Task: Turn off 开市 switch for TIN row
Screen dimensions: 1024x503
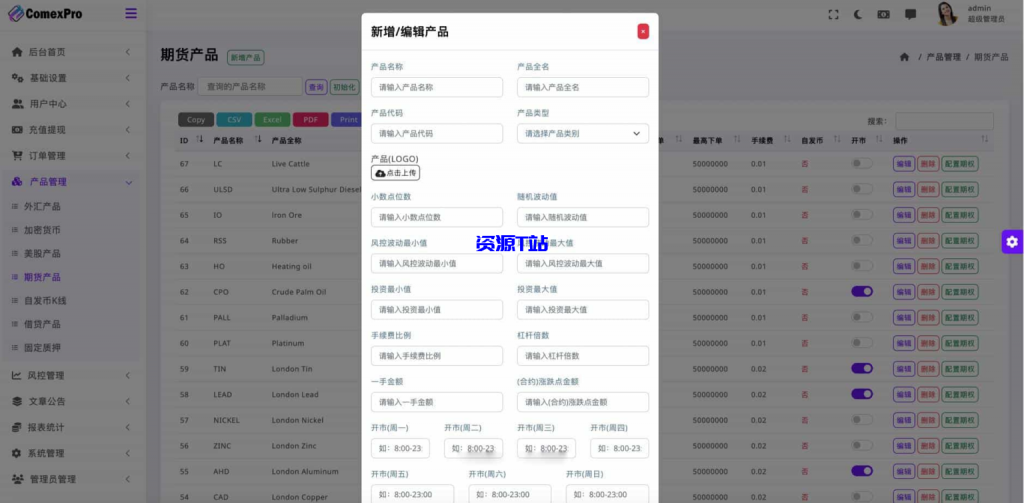Action: pos(861,368)
